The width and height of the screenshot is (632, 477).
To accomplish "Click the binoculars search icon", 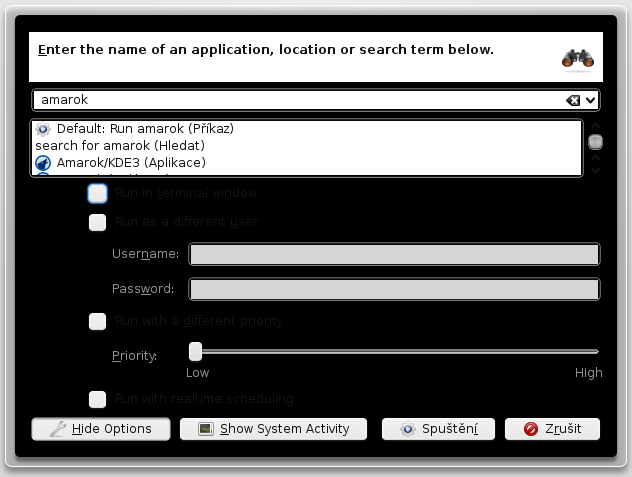I will click(x=578, y=58).
